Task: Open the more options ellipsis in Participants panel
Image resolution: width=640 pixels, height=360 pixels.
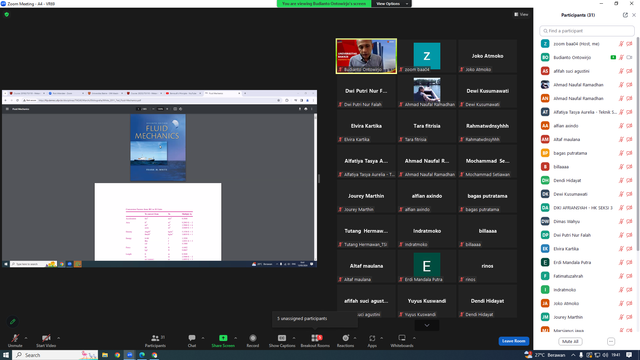Action: (x=611, y=341)
